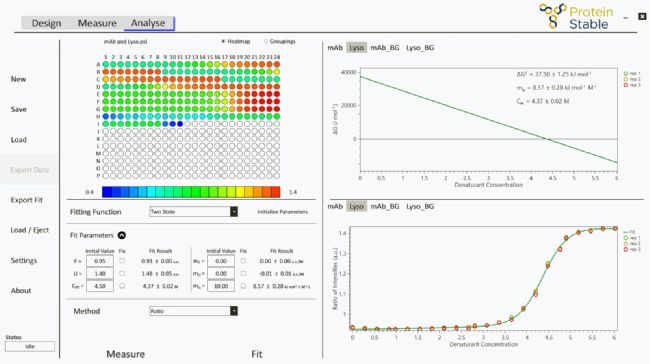
Task: Click the Protein Stable logo
Action: pos(577,17)
